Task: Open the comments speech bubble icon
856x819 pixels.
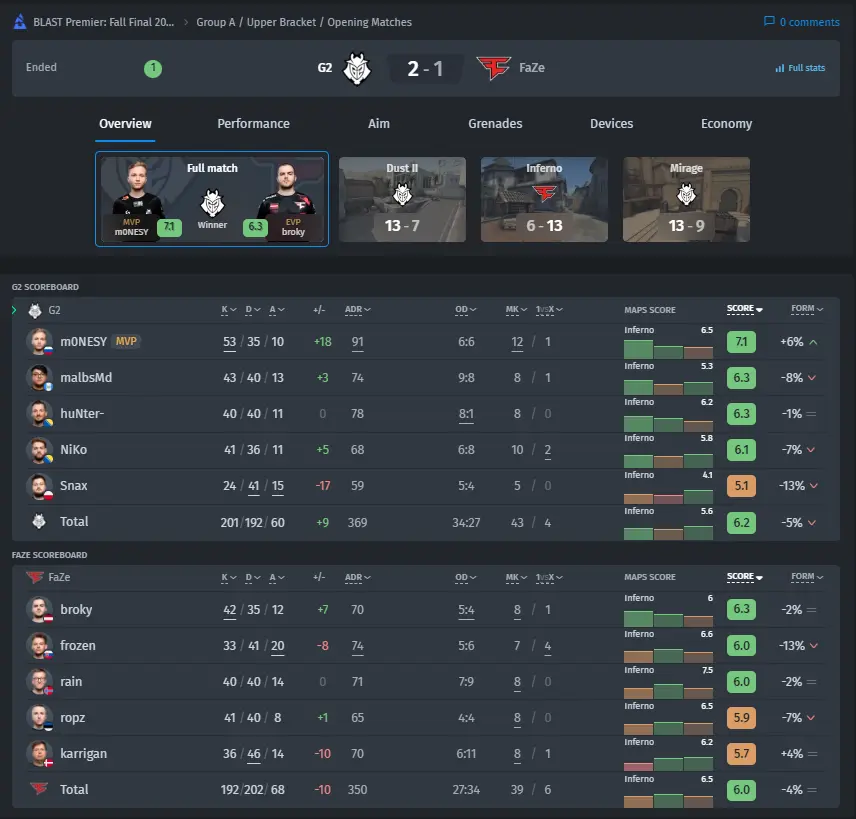Action: point(769,21)
